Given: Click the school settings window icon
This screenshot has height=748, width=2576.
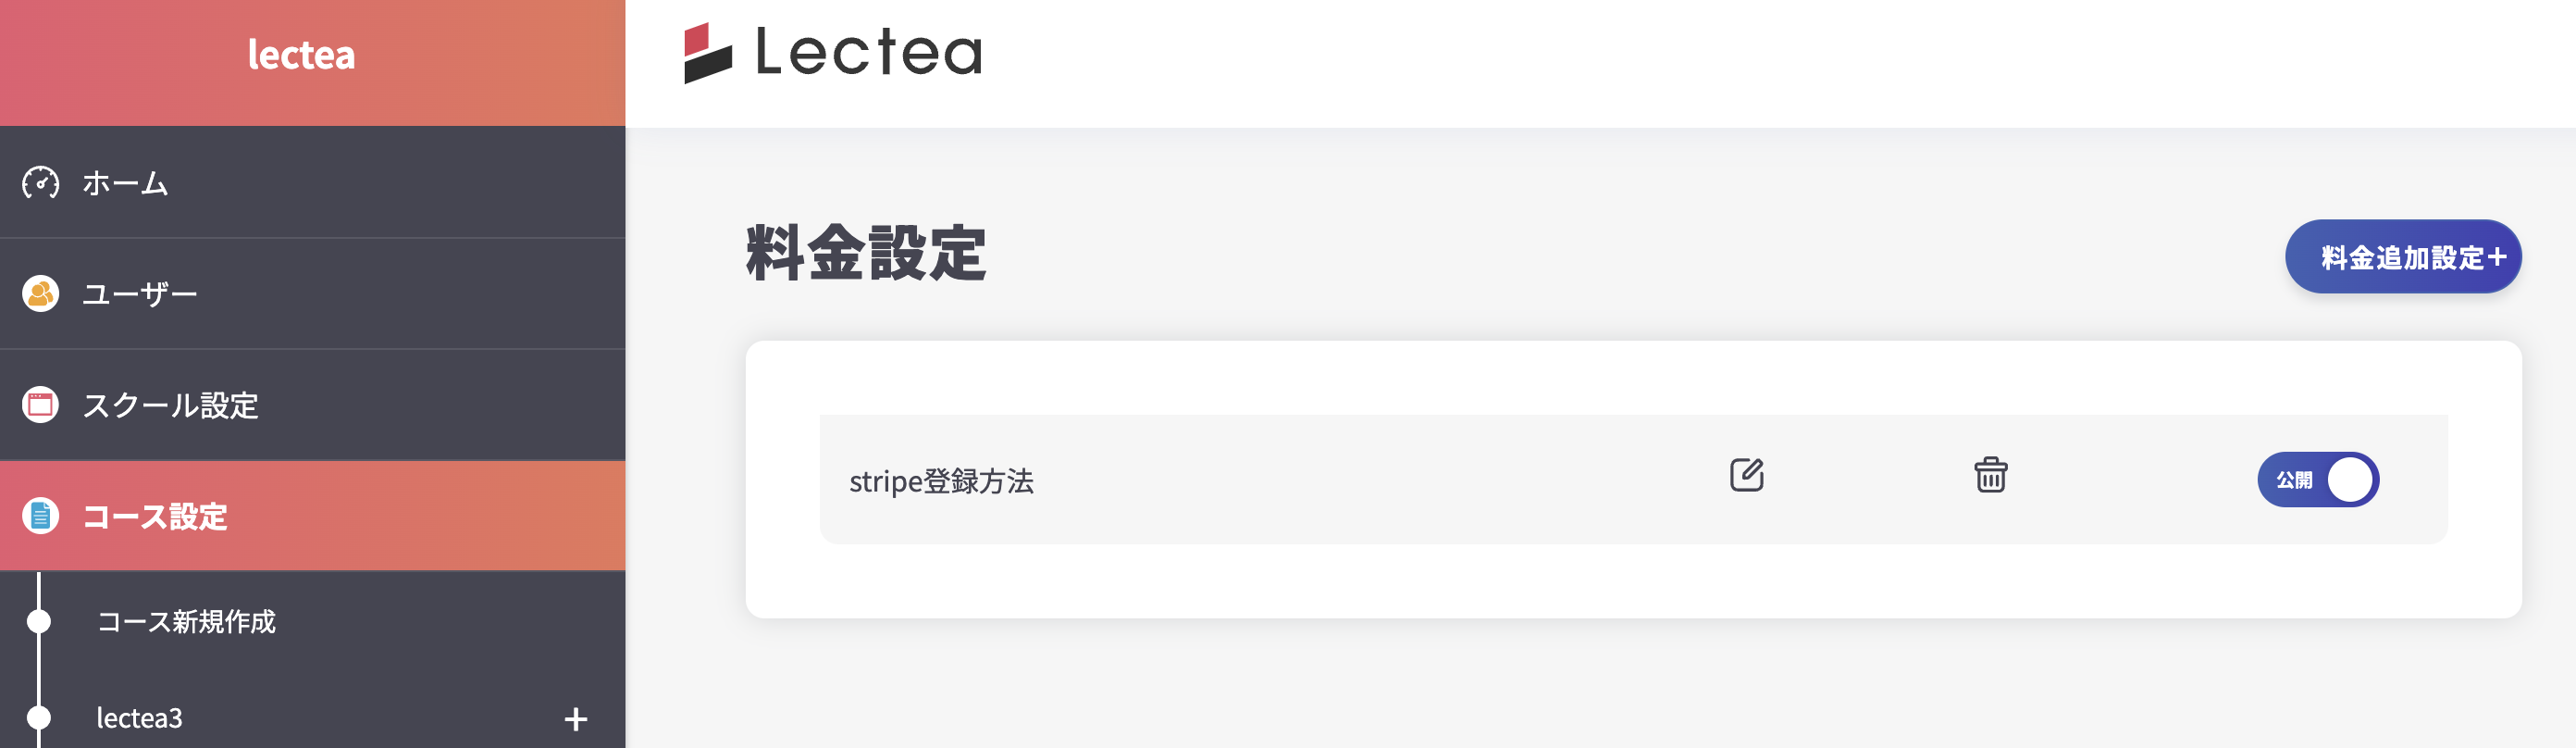Looking at the screenshot, I should [40, 405].
